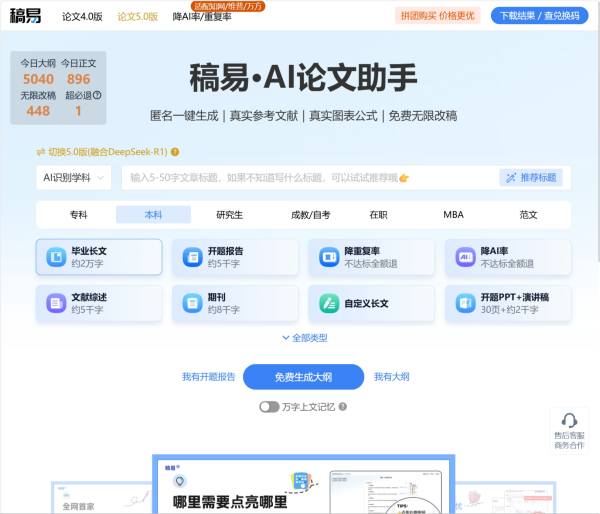600x514 pixels.
Task: Click the 哪里需要点亮哪里 banner thumbnail
Action: pos(303,485)
